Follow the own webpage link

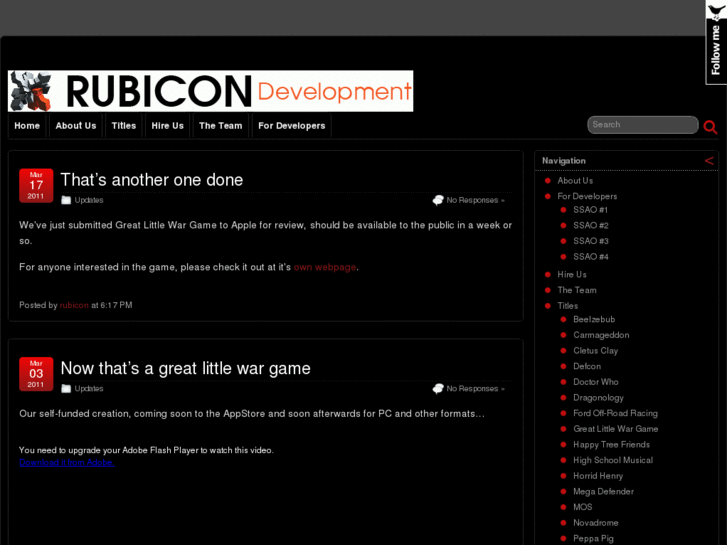tap(325, 267)
